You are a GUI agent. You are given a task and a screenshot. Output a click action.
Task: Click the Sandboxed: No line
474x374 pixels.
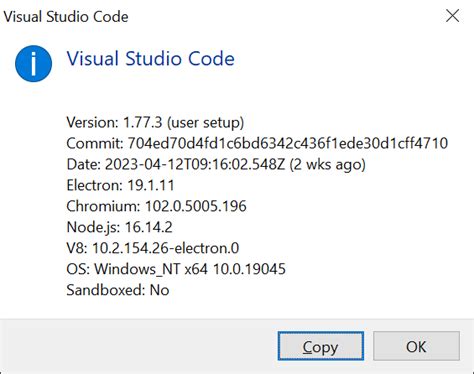(118, 290)
